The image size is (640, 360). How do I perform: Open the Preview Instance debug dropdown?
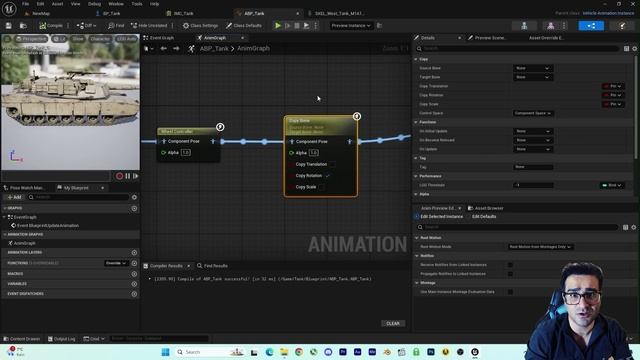(x=351, y=25)
